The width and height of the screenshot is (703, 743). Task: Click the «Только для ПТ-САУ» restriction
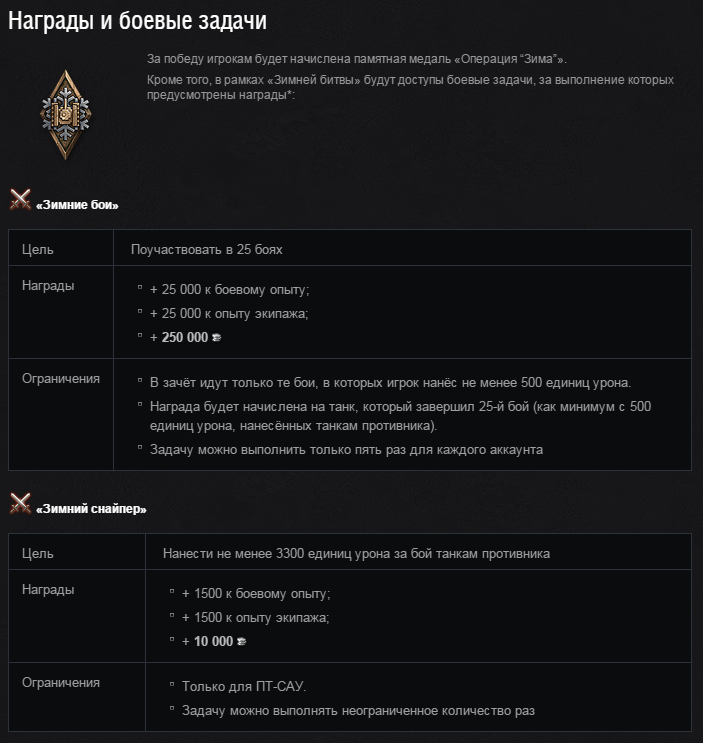[244, 687]
